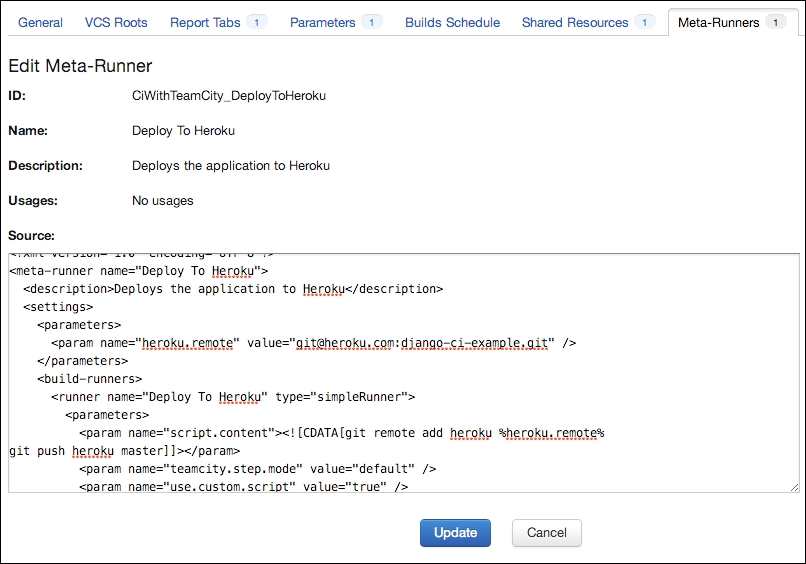
Task: Click the runner type simpleRunner line
Action: tap(233, 397)
